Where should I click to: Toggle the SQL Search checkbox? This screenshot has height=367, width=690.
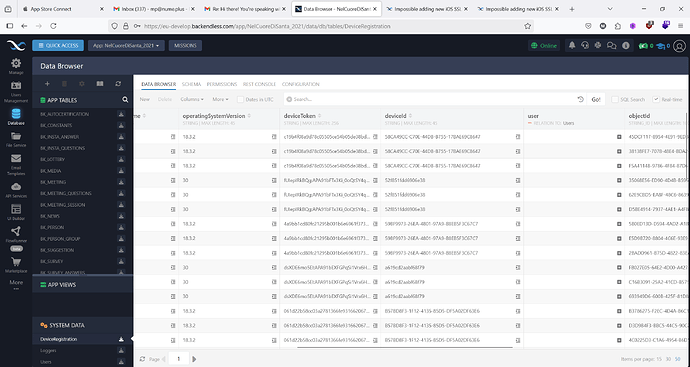[x=615, y=99]
